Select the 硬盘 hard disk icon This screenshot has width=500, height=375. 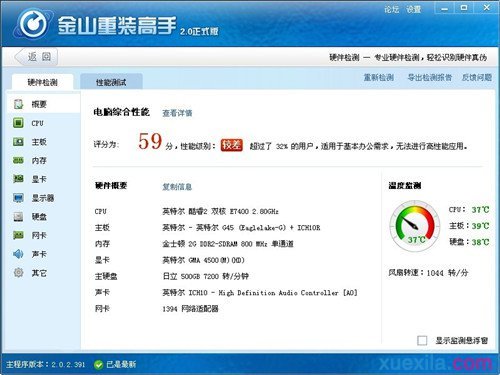[x=18, y=217]
